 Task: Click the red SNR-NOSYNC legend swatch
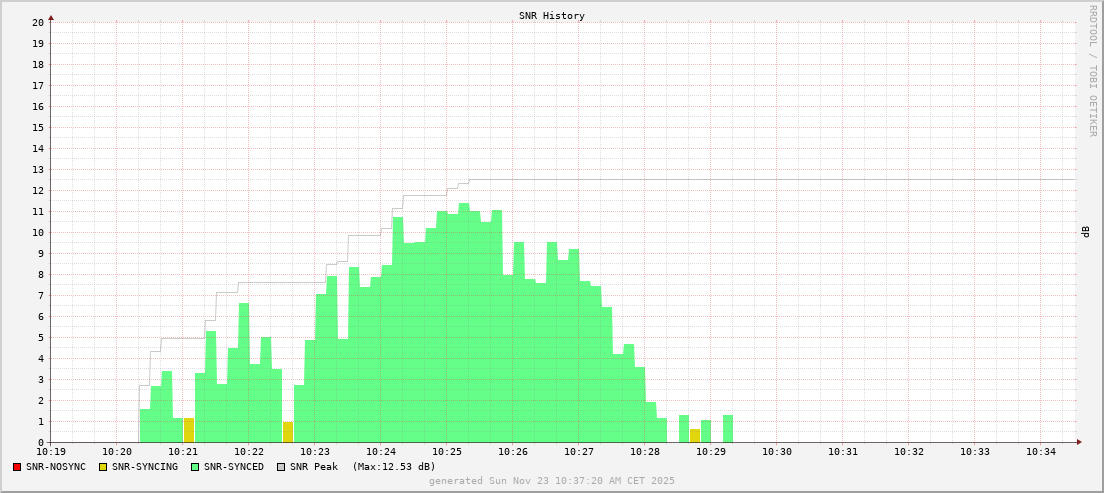(x=17, y=467)
